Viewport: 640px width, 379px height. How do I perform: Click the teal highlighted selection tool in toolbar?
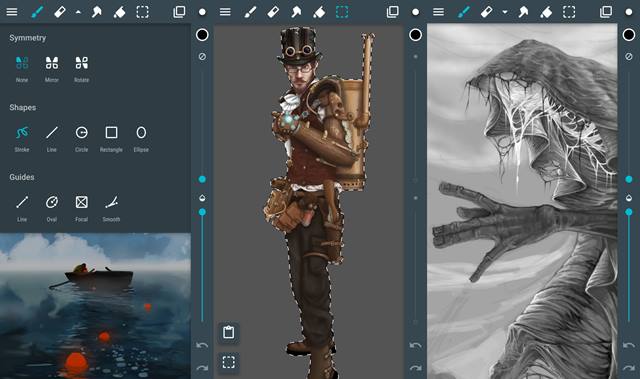pos(342,12)
